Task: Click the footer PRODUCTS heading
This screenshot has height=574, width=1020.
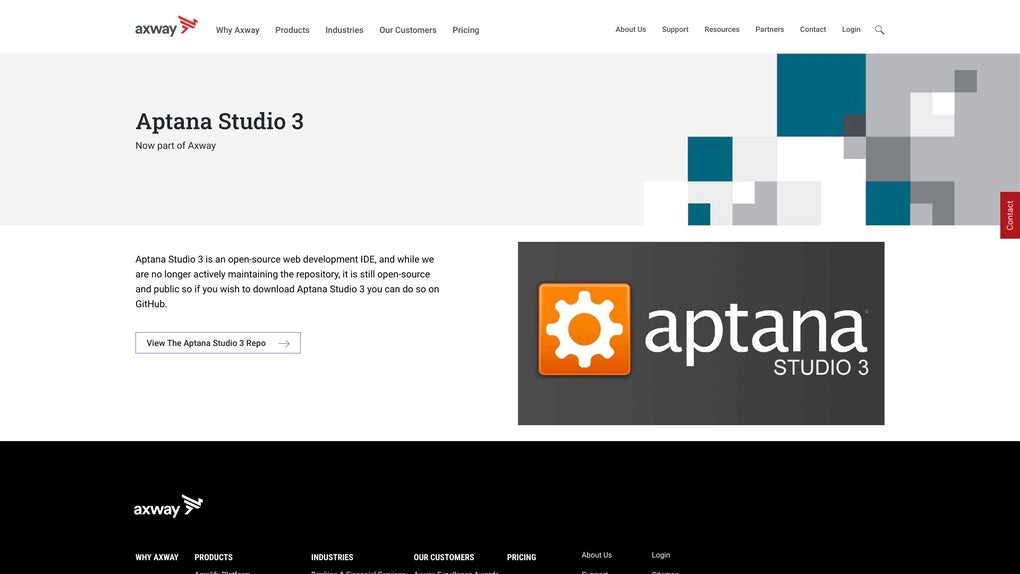Action: click(x=213, y=557)
